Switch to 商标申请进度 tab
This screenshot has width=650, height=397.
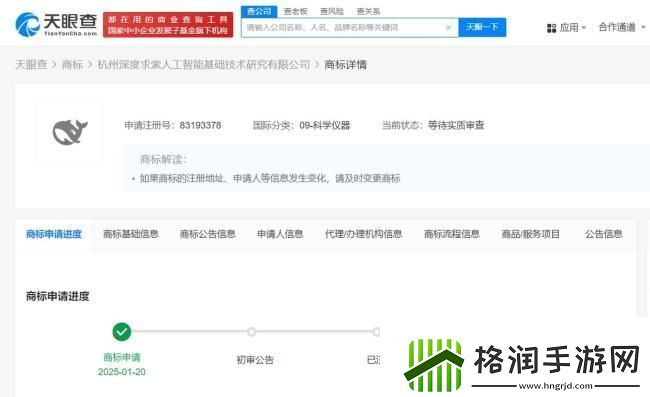point(54,234)
